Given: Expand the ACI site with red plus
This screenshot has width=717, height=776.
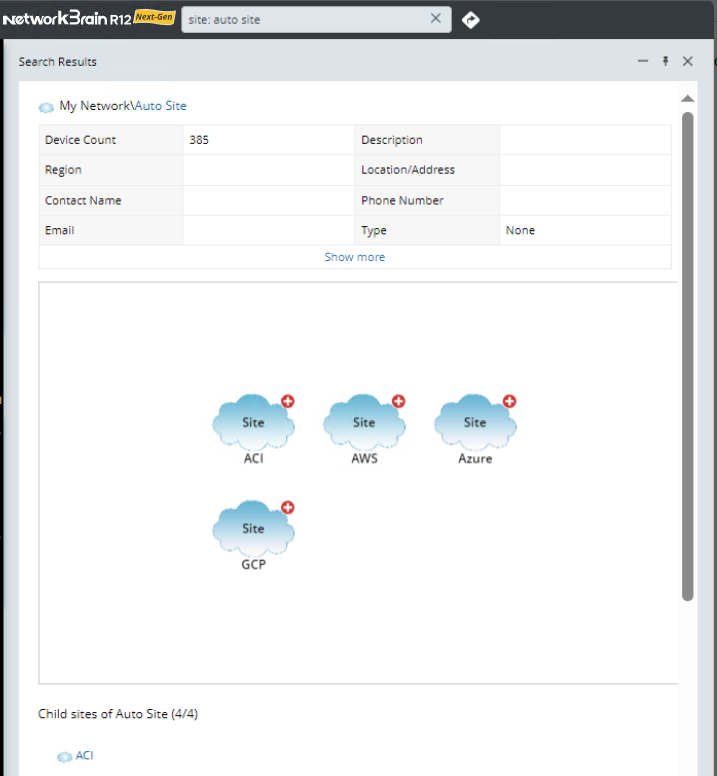Looking at the screenshot, I should [288, 401].
